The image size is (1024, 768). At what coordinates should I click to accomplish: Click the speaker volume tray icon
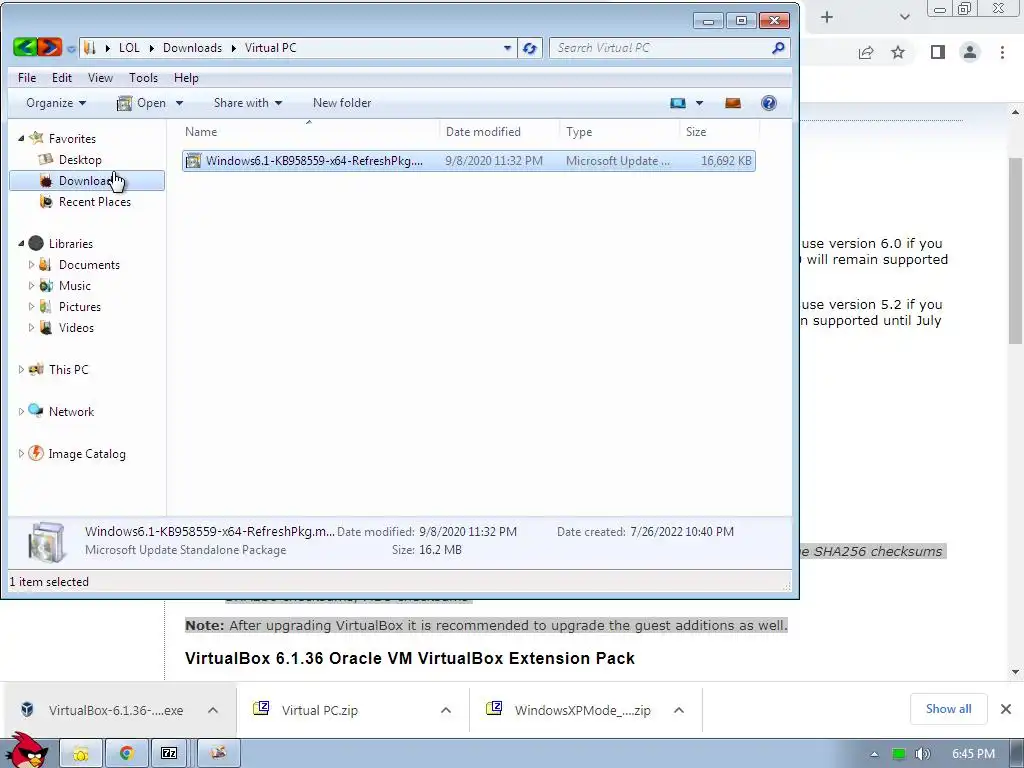click(x=922, y=754)
